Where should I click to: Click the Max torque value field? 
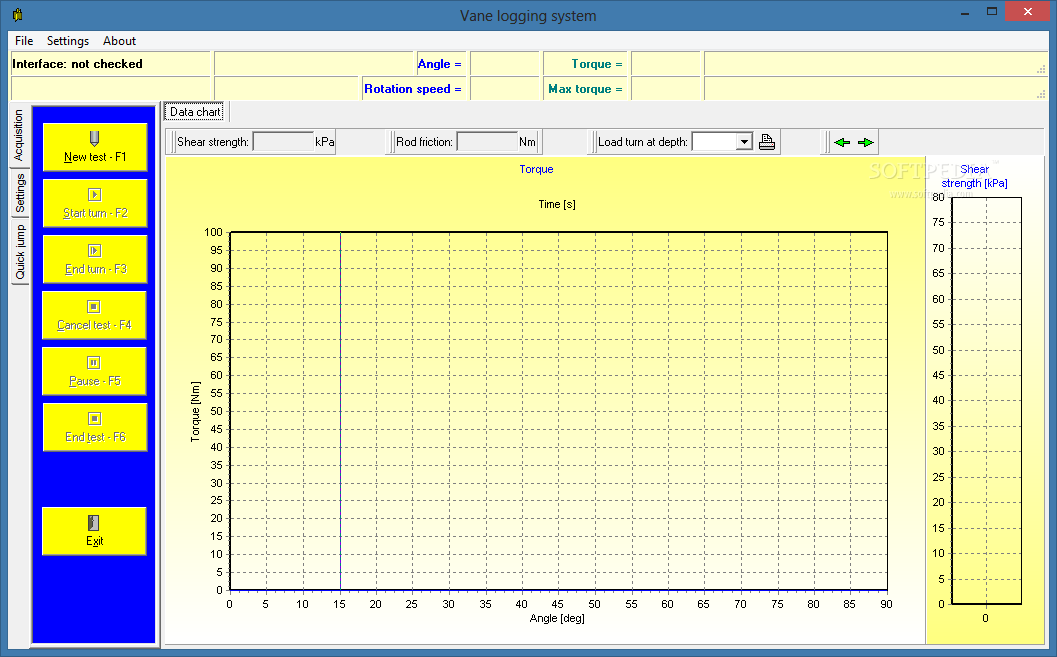[666, 89]
